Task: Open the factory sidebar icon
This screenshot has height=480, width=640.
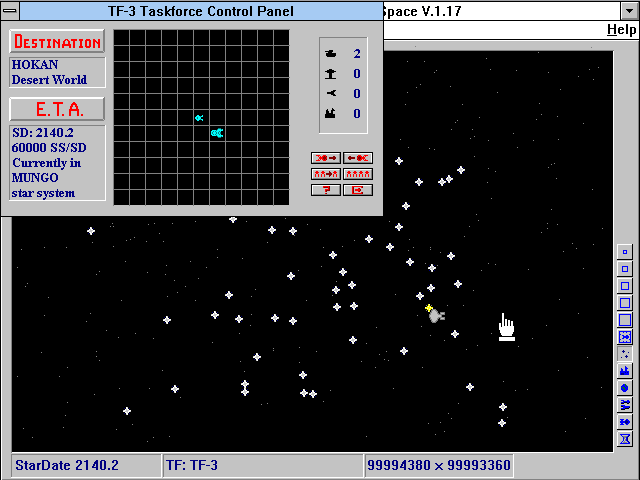Action: pos(624,371)
